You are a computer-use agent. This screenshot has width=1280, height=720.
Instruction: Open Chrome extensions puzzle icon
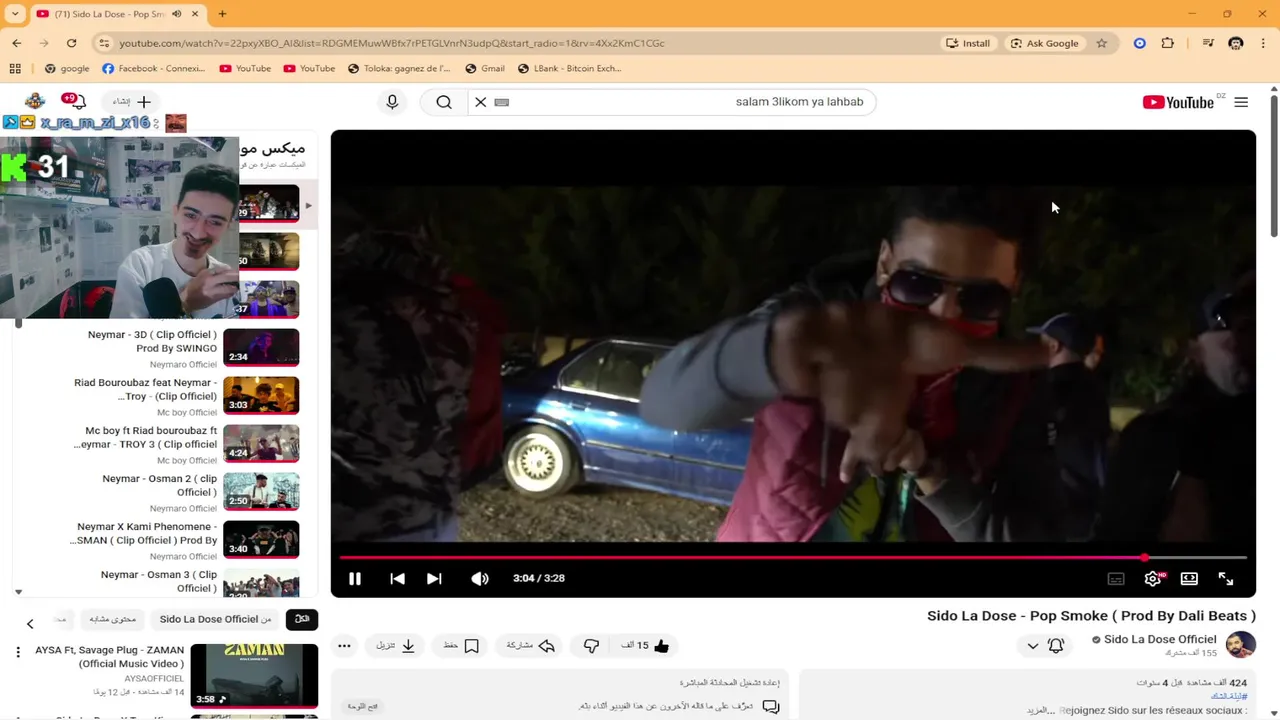click(x=1167, y=43)
